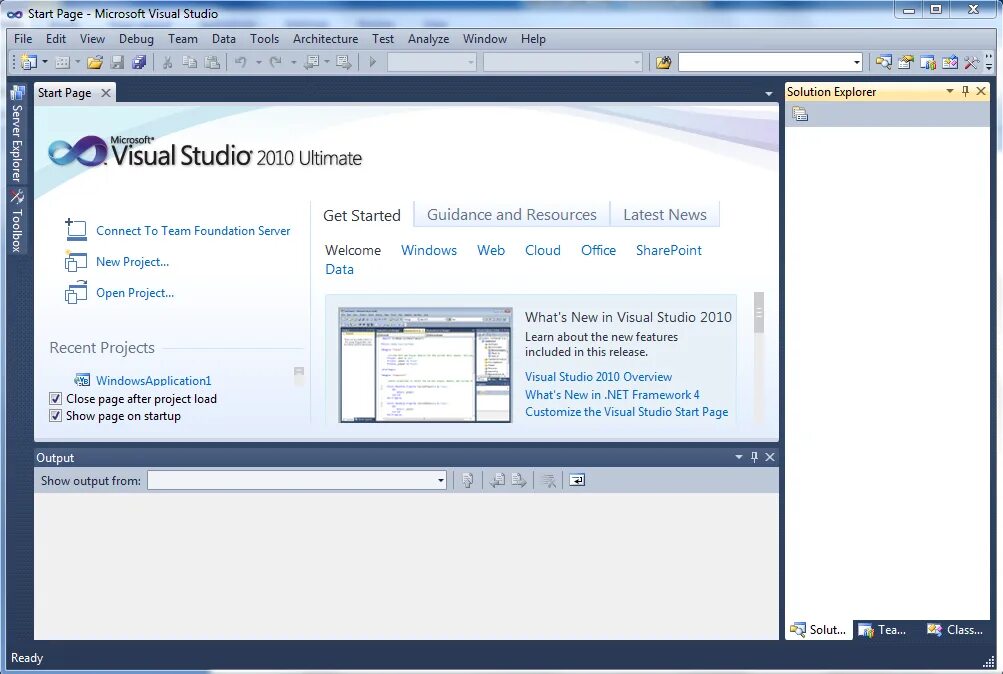Open the 'Show output from' dropdown

(440, 480)
